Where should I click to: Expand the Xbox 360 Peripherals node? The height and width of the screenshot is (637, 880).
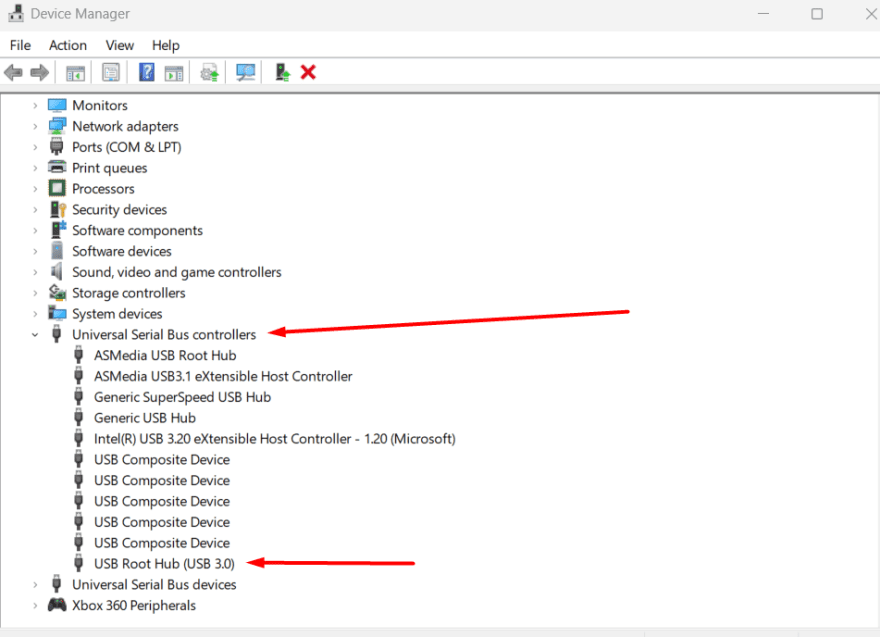35,605
